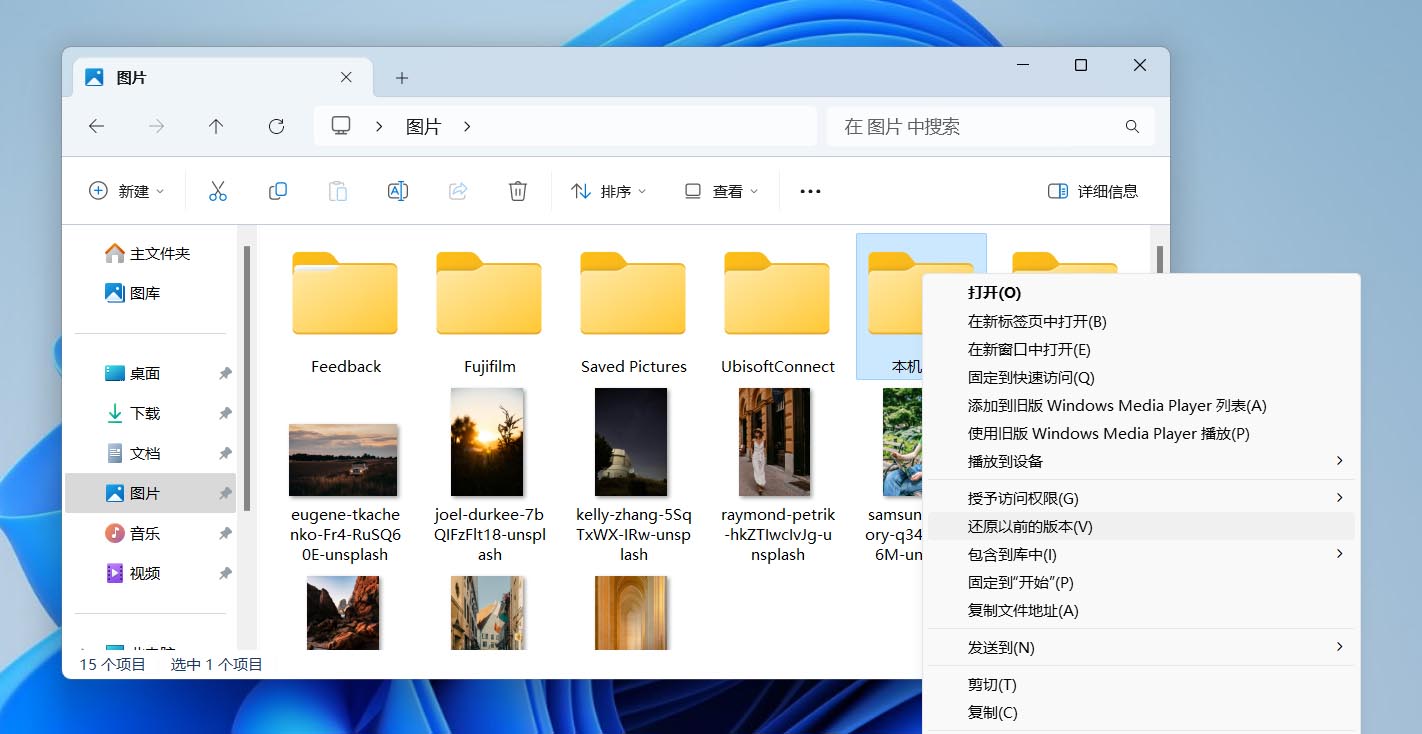1422x734 pixels.
Task: Expand chevron after 图片 in address bar
Action: [467, 127]
